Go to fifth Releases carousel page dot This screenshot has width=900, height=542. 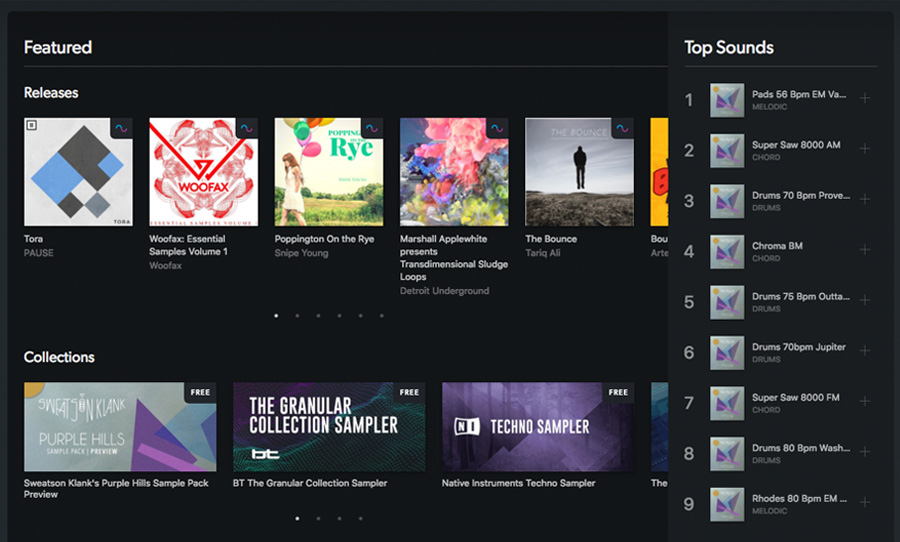tap(360, 316)
